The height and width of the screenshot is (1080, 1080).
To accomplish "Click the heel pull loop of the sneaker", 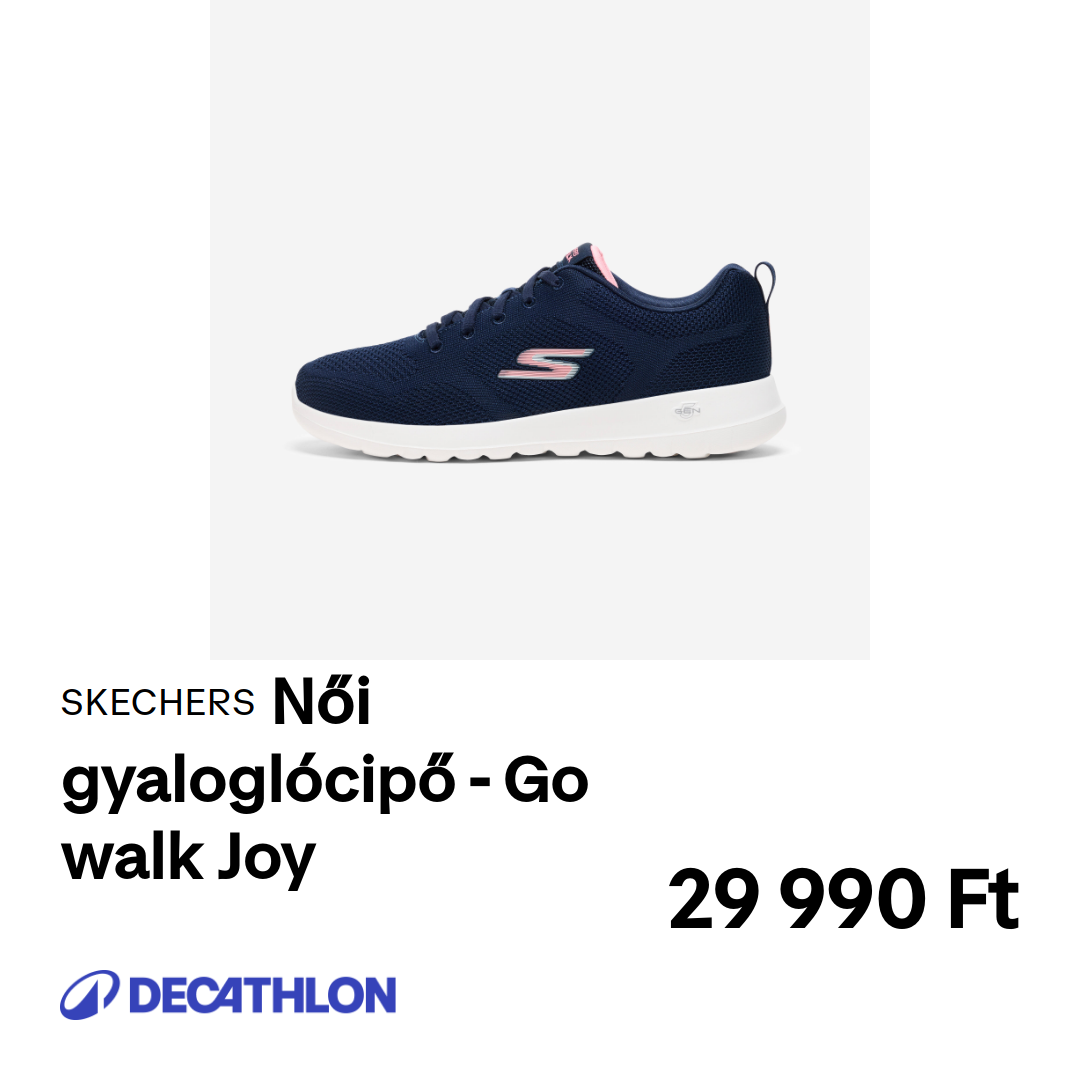I will click(x=765, y=281).
